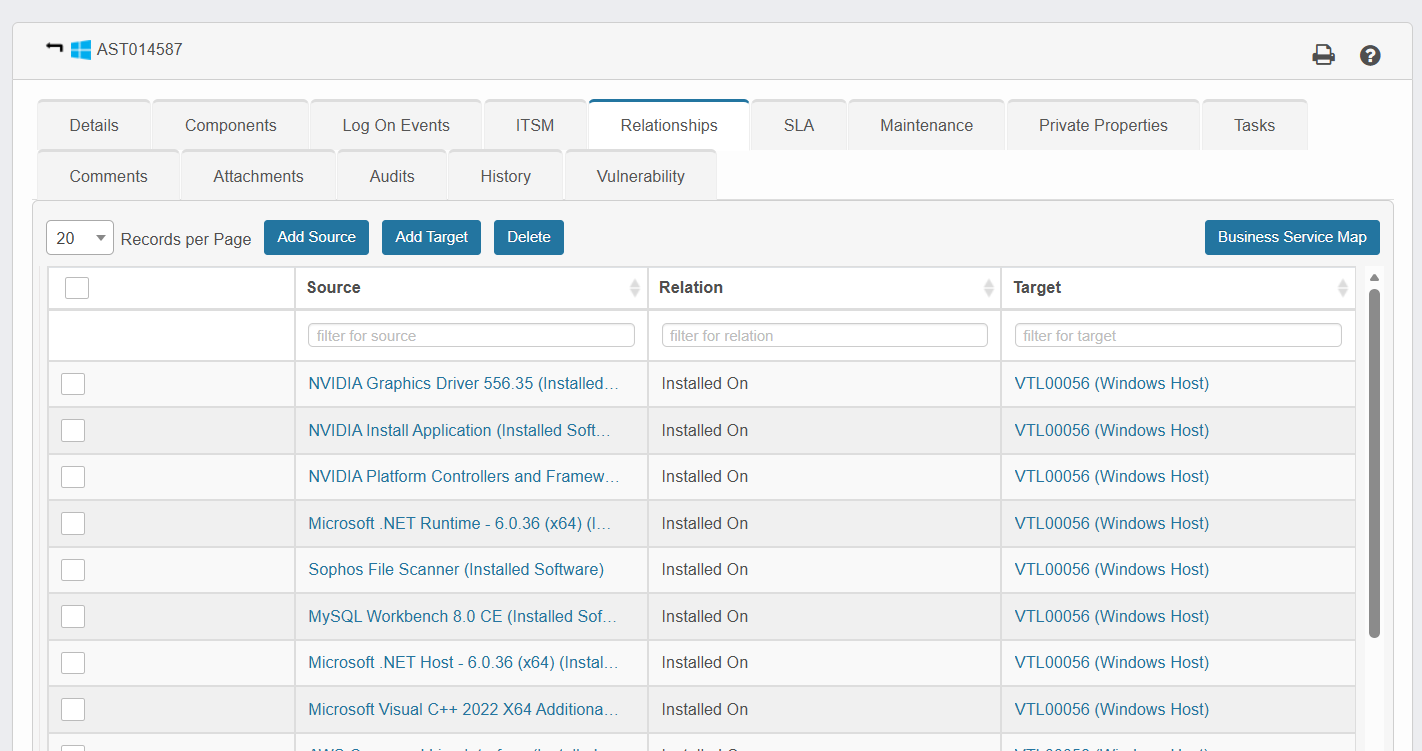
Task: Open help via question mark icon
Action: [1370, 55]
